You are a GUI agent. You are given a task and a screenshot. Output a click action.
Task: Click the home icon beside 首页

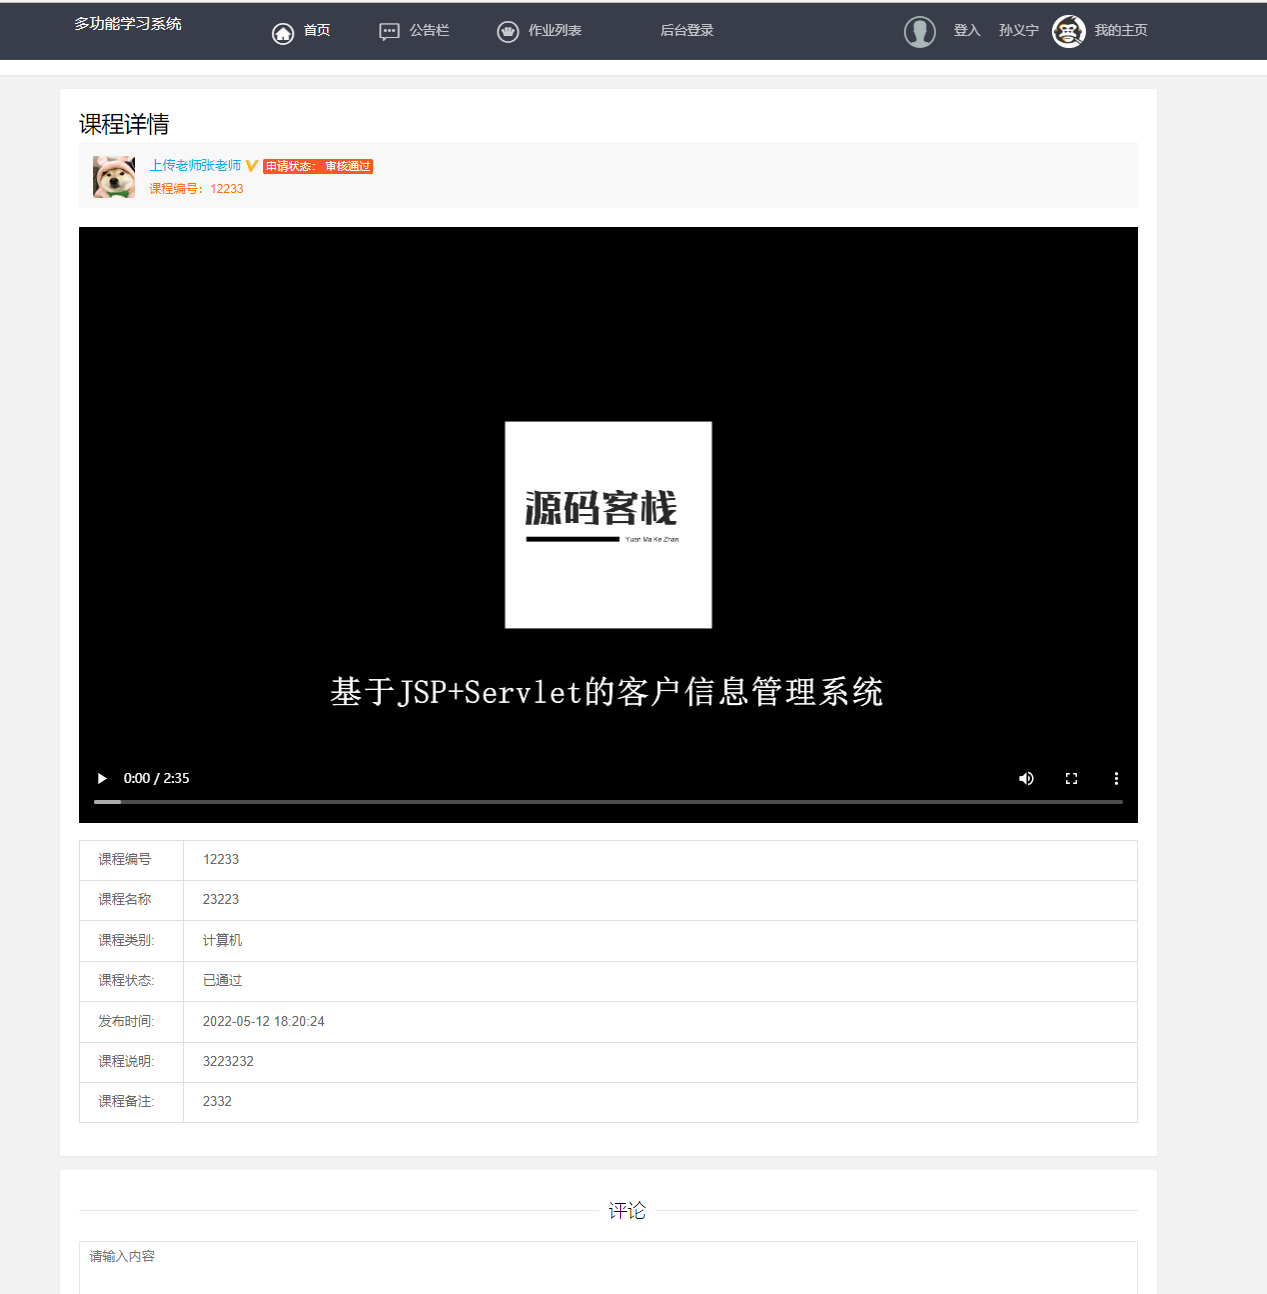[284, 31]
